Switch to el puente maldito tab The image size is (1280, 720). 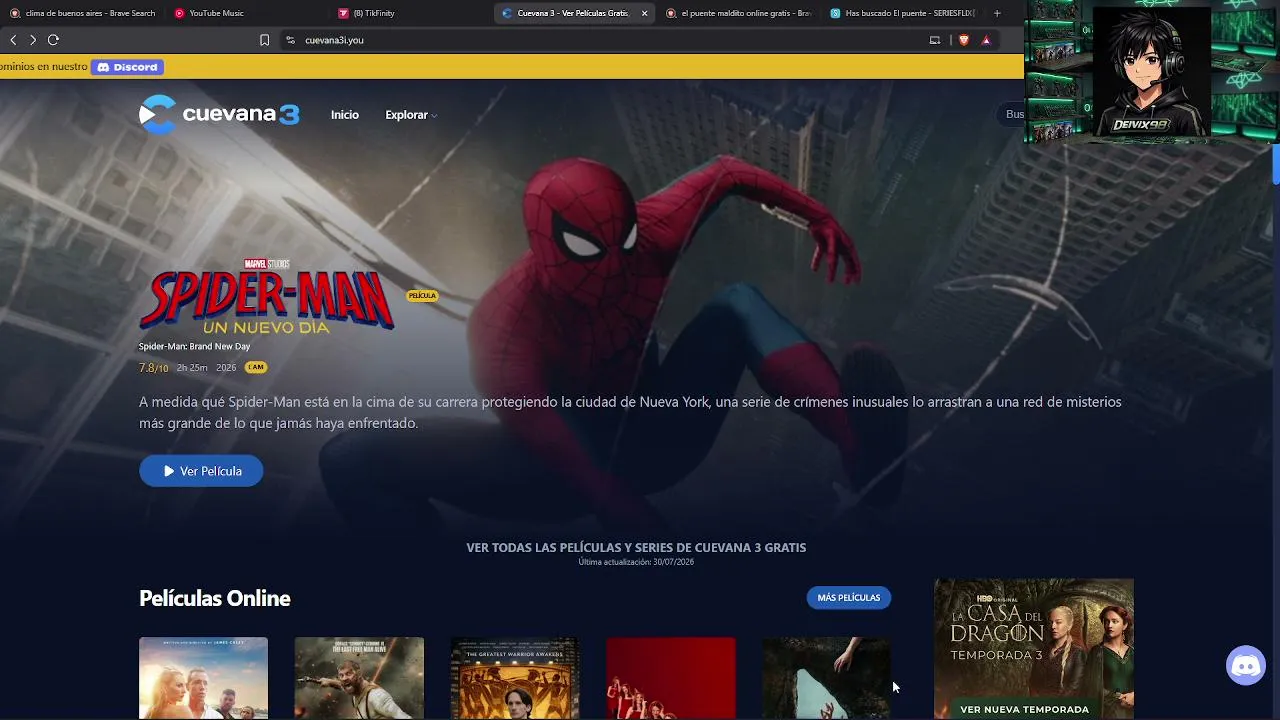738,13
